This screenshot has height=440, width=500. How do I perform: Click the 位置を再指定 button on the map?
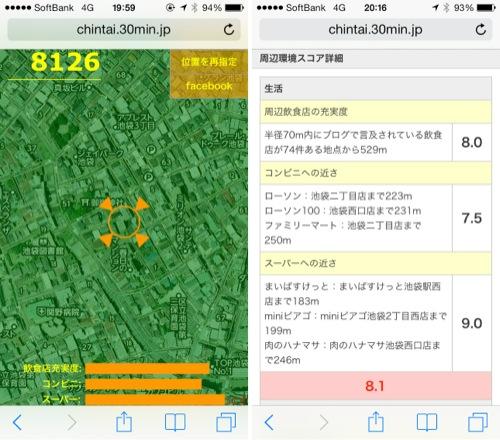coord(209,62)
